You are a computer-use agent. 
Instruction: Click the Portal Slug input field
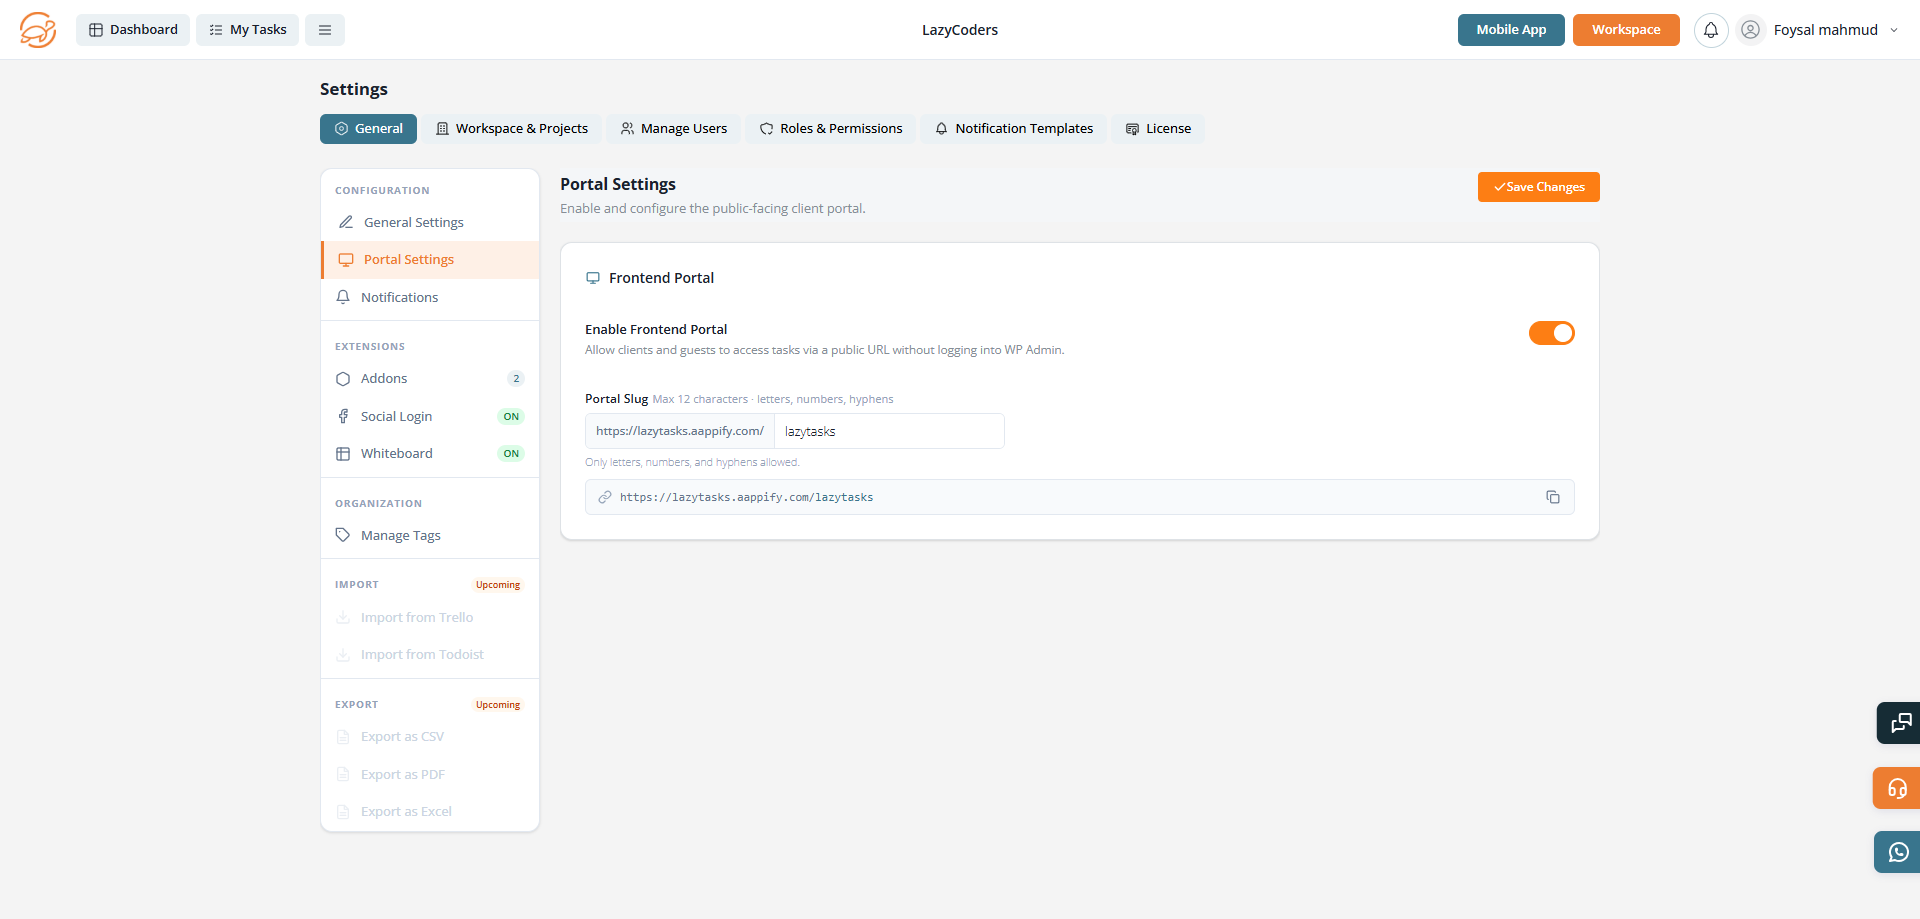point(888,432)
